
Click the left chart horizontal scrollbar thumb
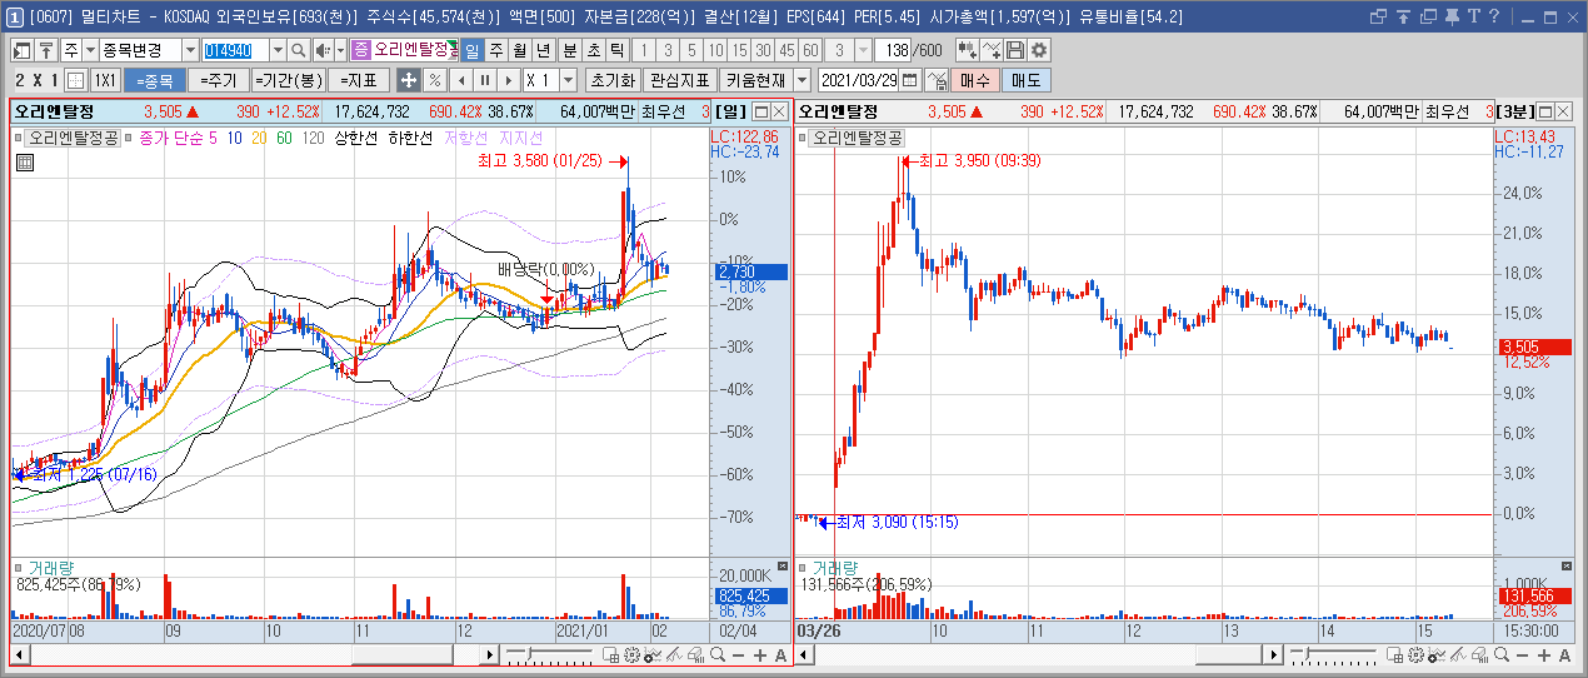(402, 655)
